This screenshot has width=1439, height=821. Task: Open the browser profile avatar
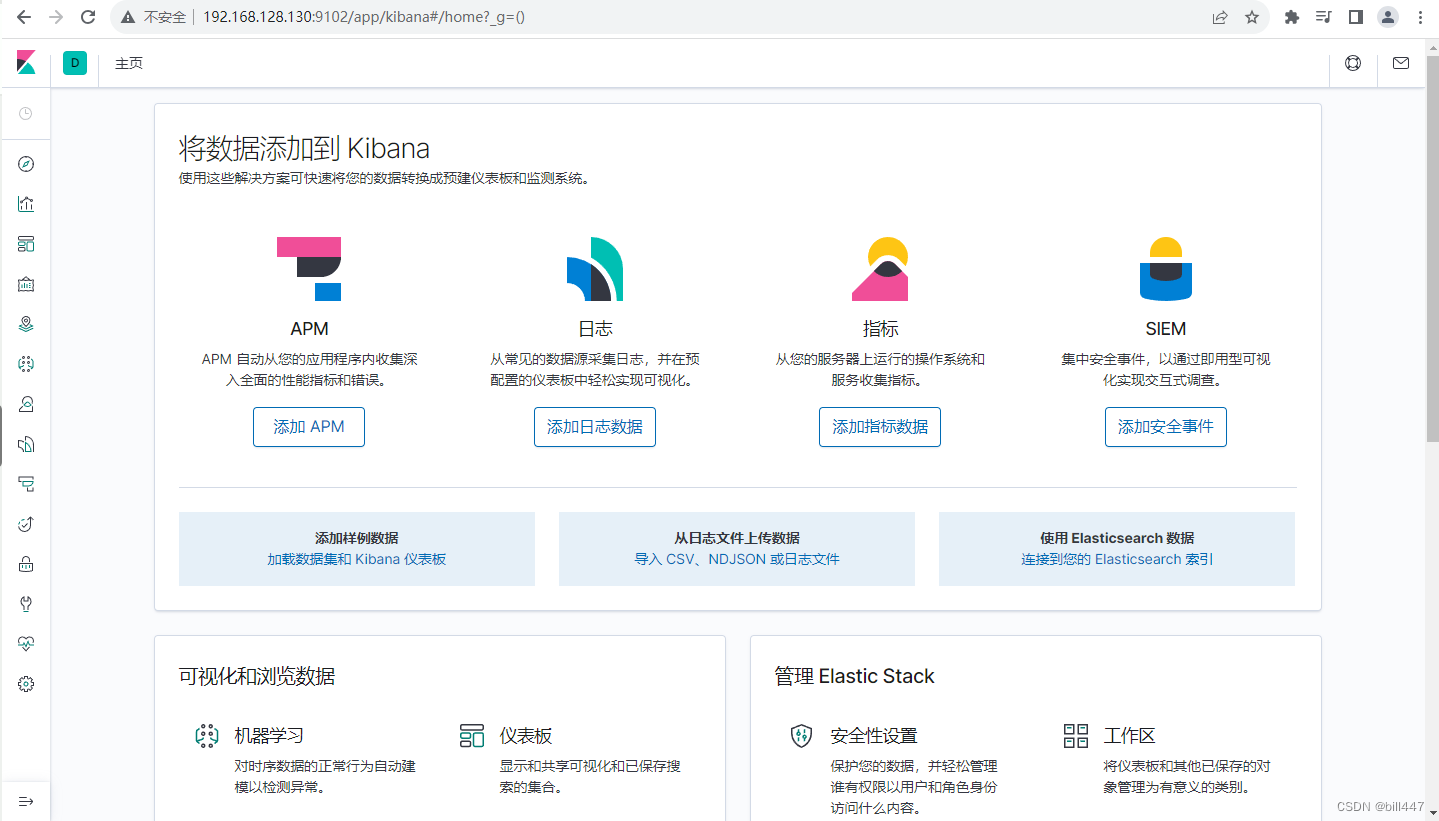point(1388,17)
